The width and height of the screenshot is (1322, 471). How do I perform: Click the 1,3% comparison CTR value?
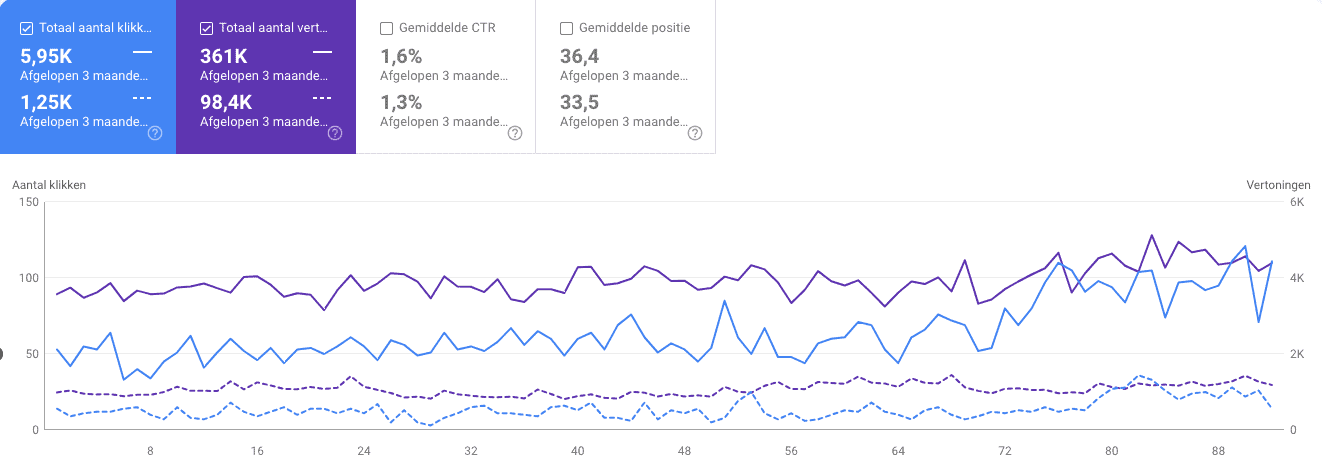coord(401,102)
